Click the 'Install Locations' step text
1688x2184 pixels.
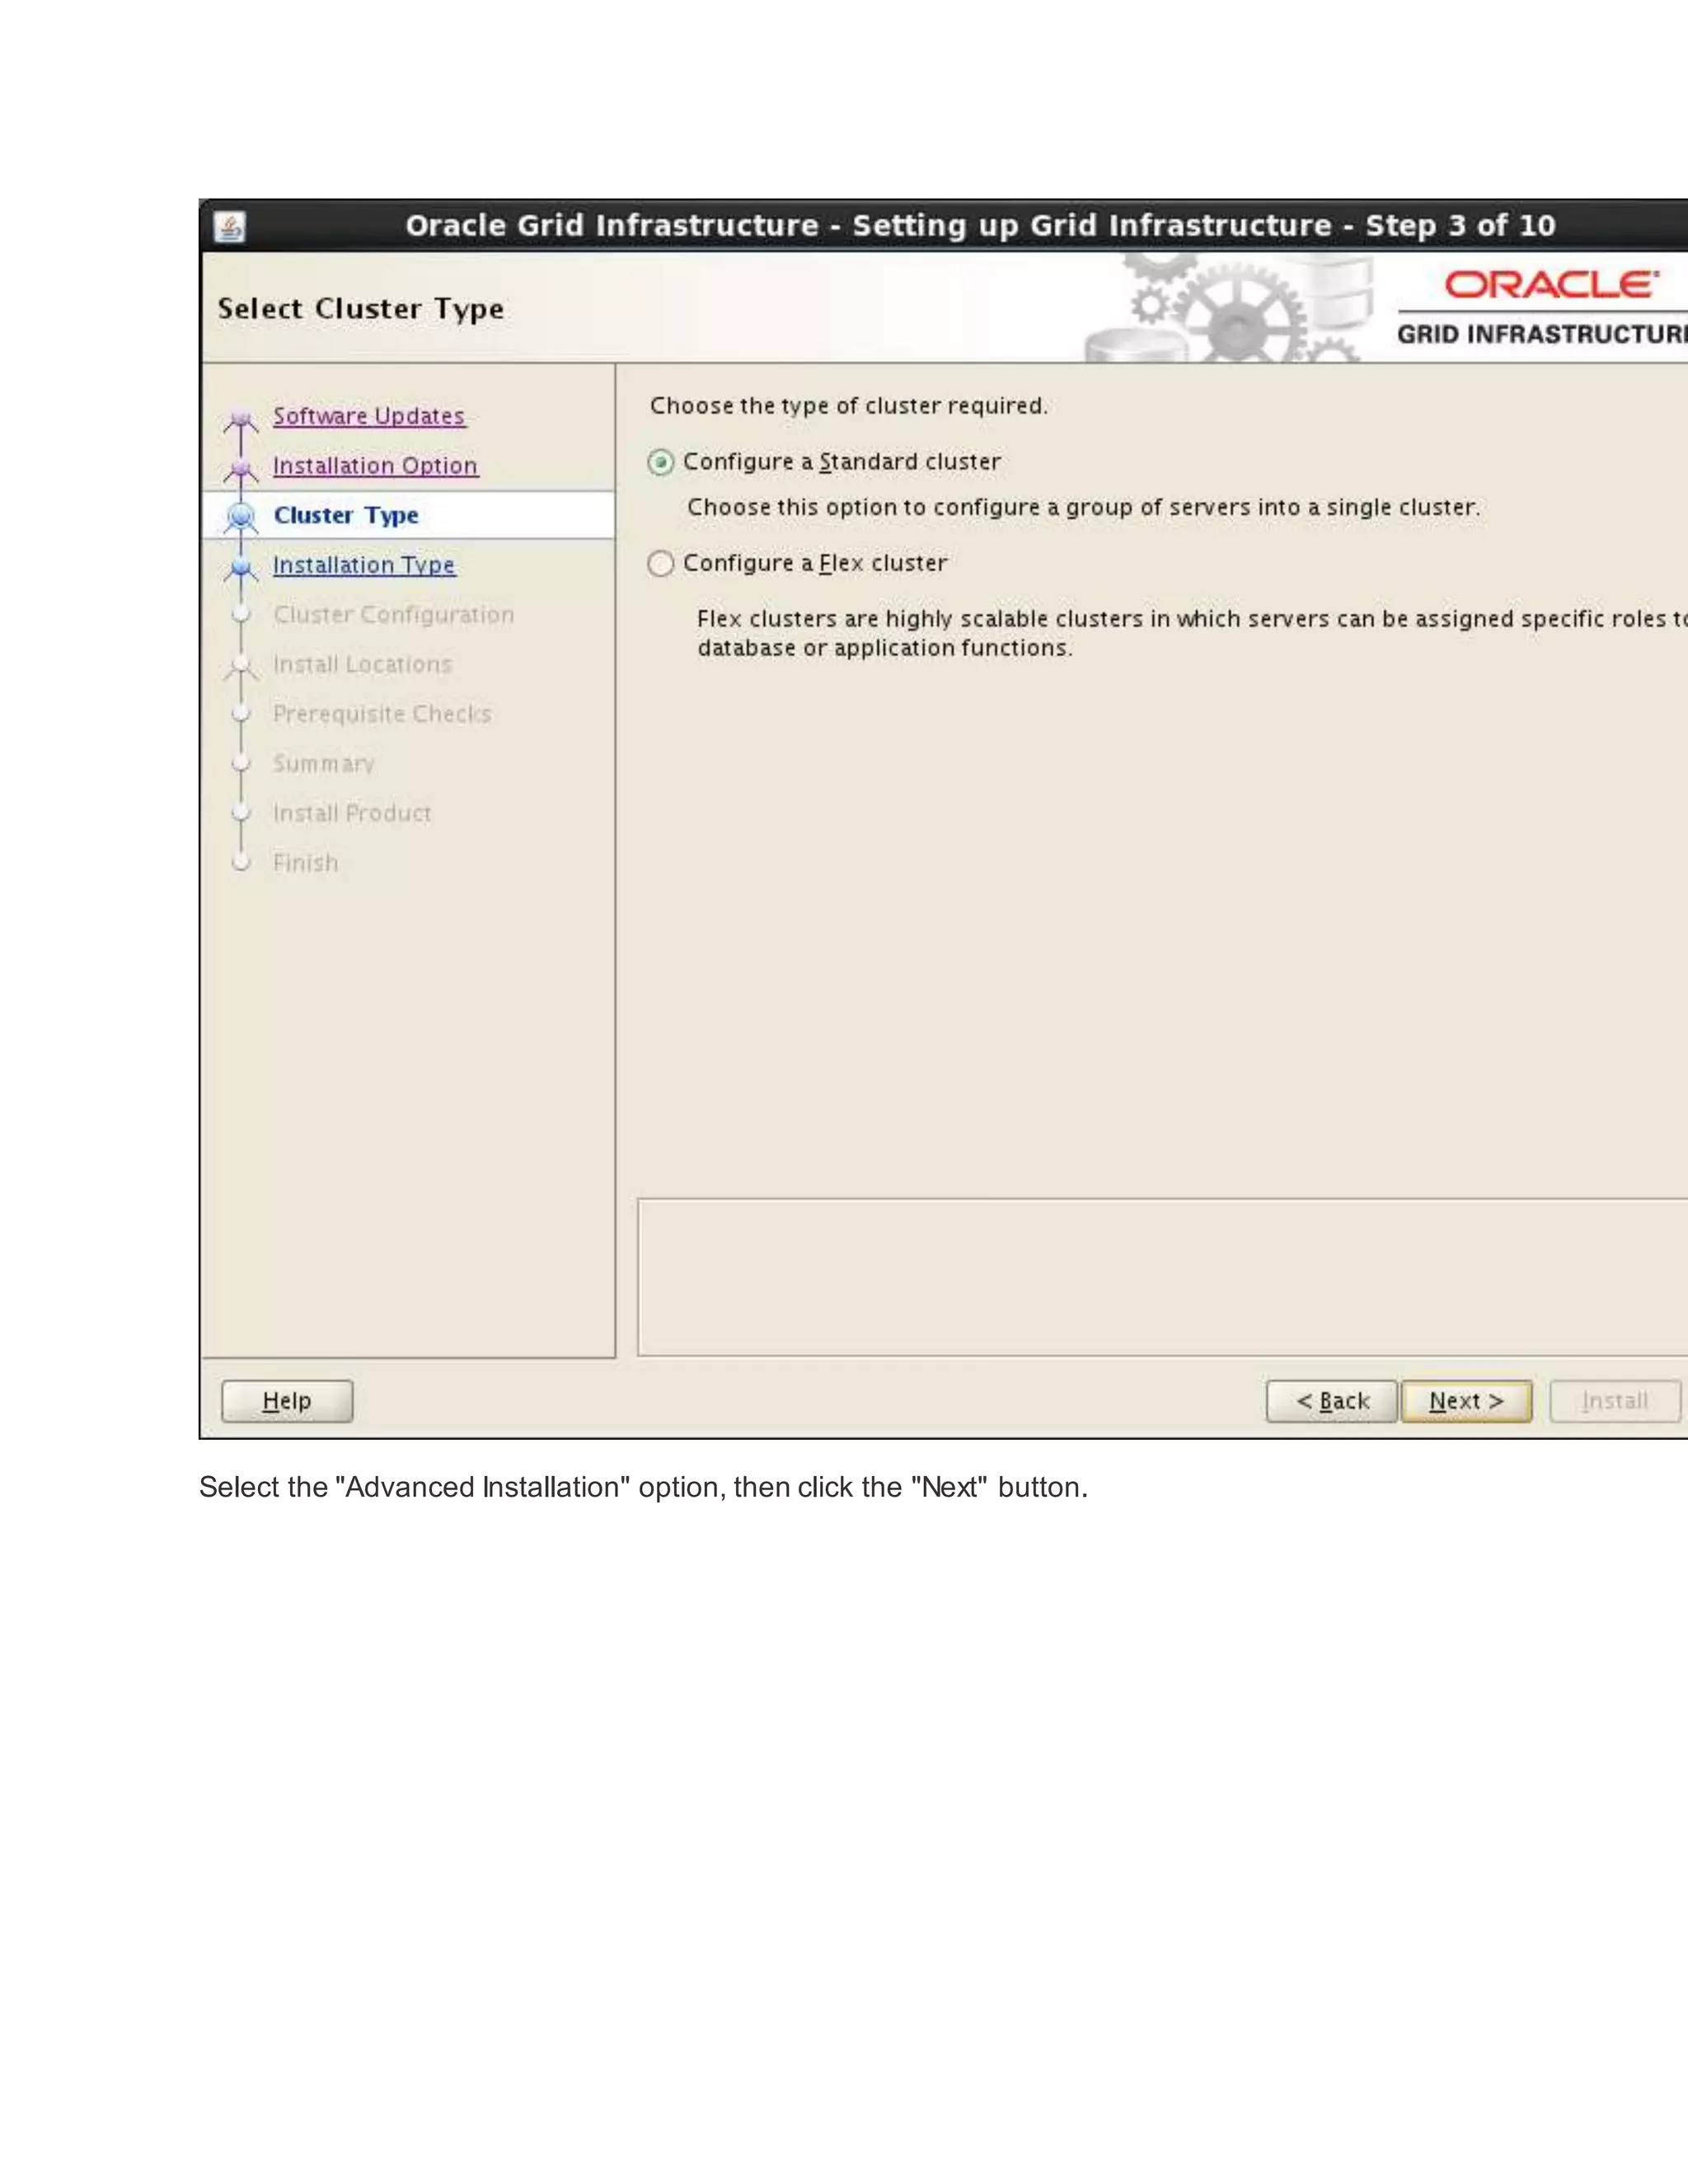tap(362, 664)
